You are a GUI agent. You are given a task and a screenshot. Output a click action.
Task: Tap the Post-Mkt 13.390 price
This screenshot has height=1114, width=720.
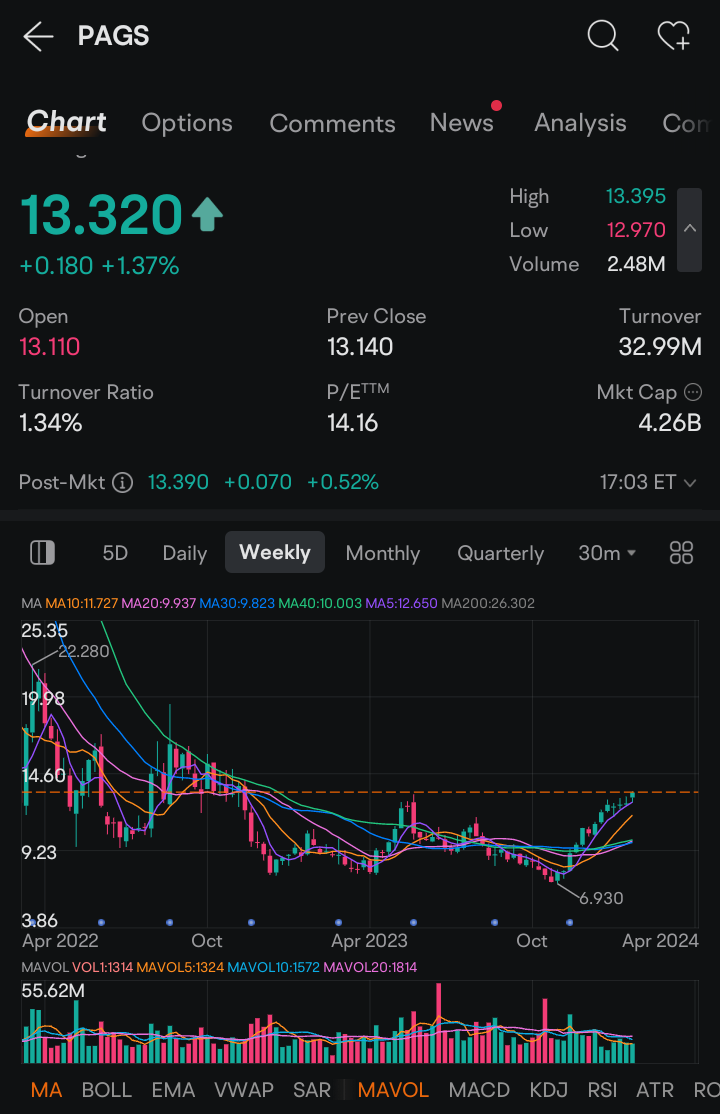178,482
